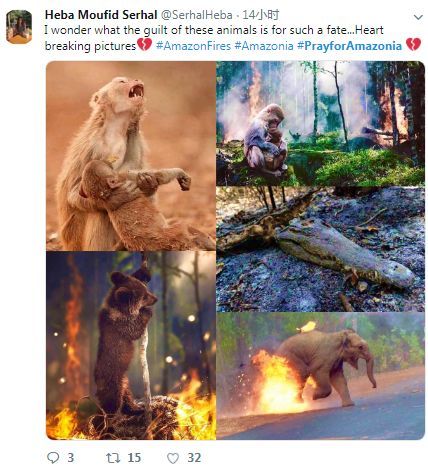Click the @SerhalHeba handle

(x=197, y=15)
